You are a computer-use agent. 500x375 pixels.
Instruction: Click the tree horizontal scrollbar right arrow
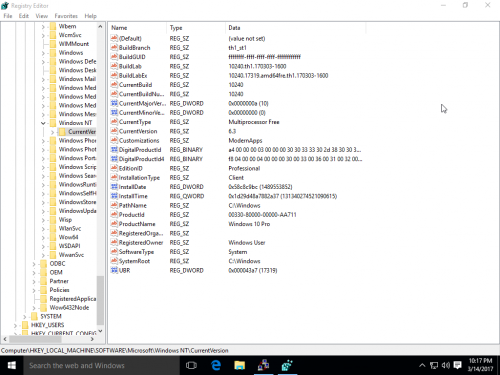pyautogui.click(x=92, y=339)
